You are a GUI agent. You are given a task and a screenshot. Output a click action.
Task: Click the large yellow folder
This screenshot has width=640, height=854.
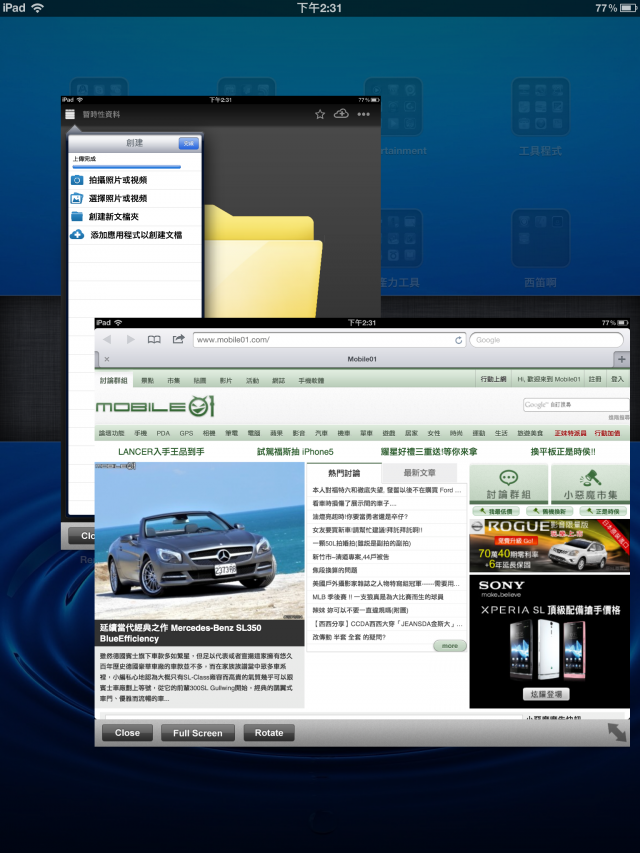[263, 261]
